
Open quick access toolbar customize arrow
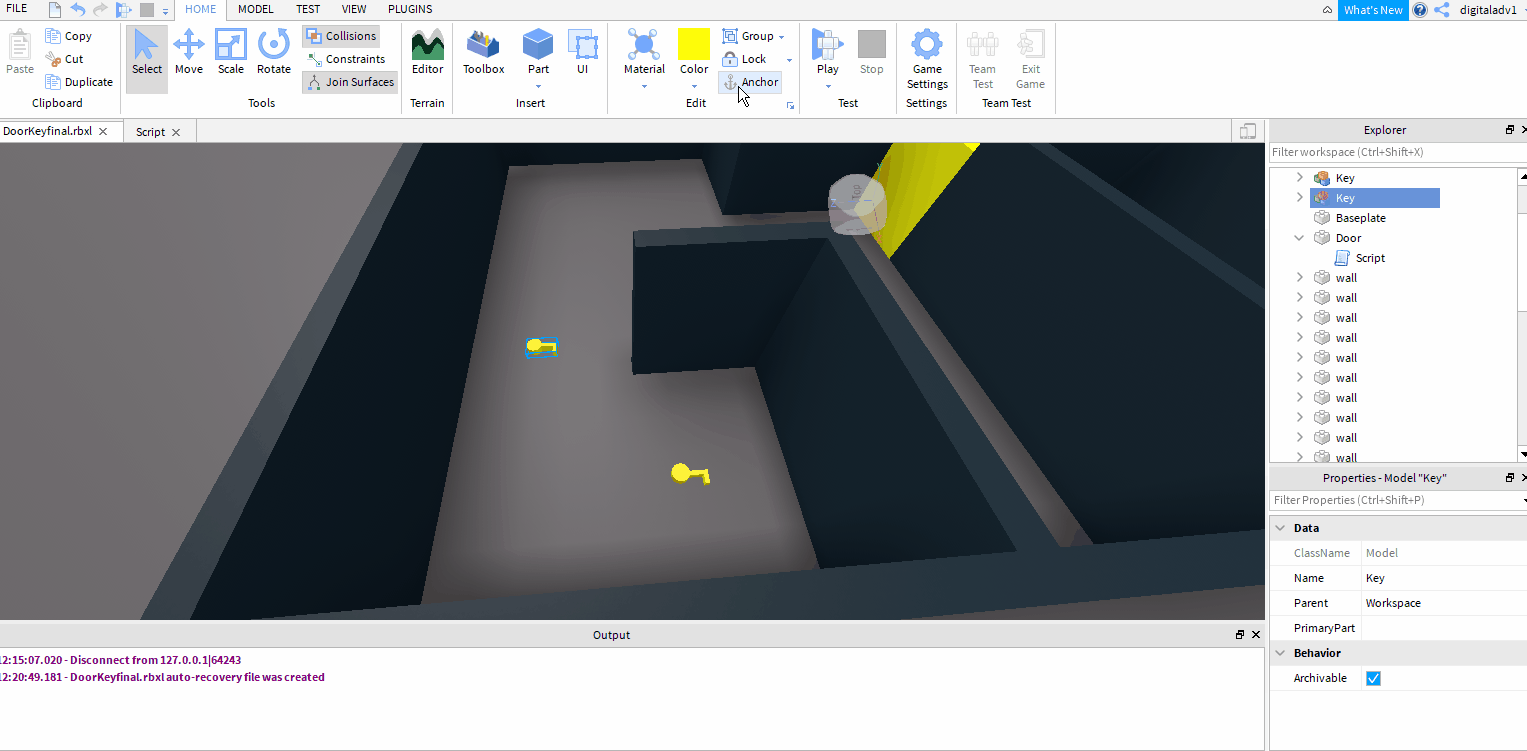(165, 10)
